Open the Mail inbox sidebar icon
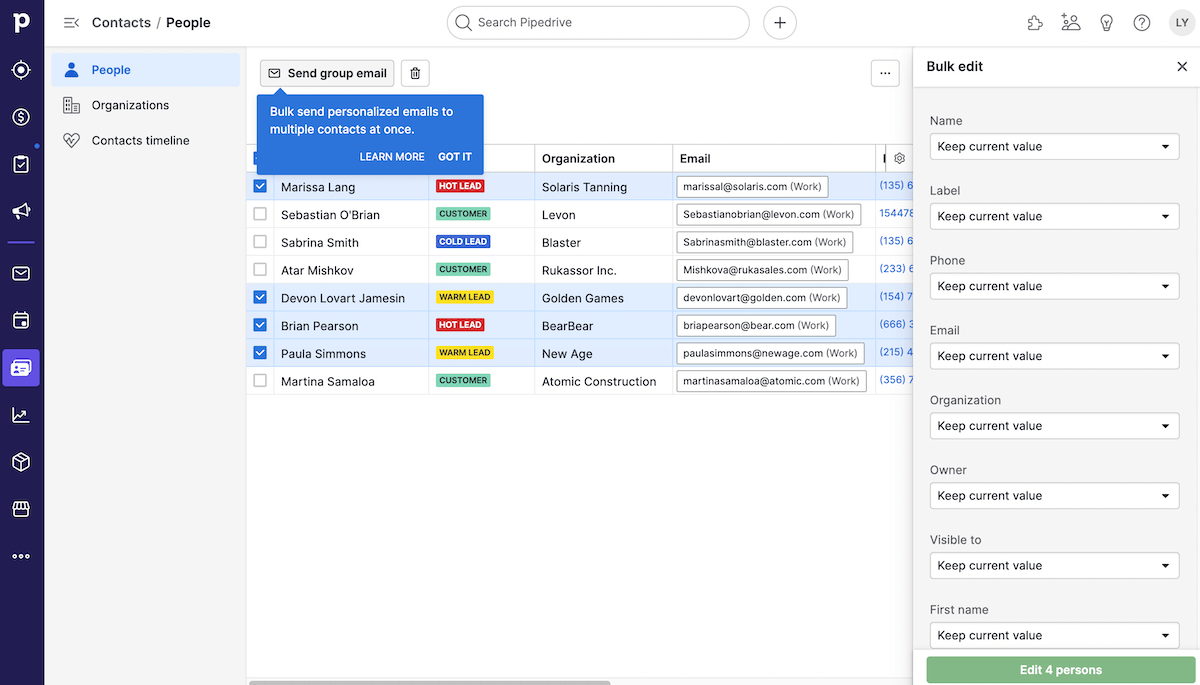The width and height of the screenshot is (1200, 685). (21, 273)
